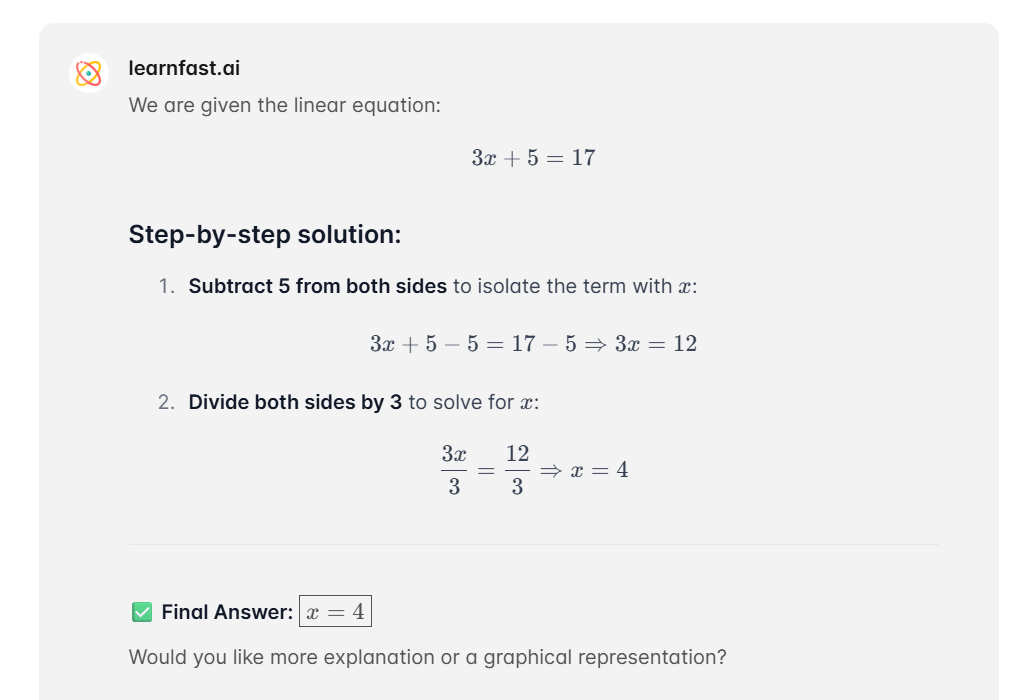This screenshot has height=700, width=1029.
Task: Click the list number 1 marker
Action: pyautogui.click(x=166, y=286)
